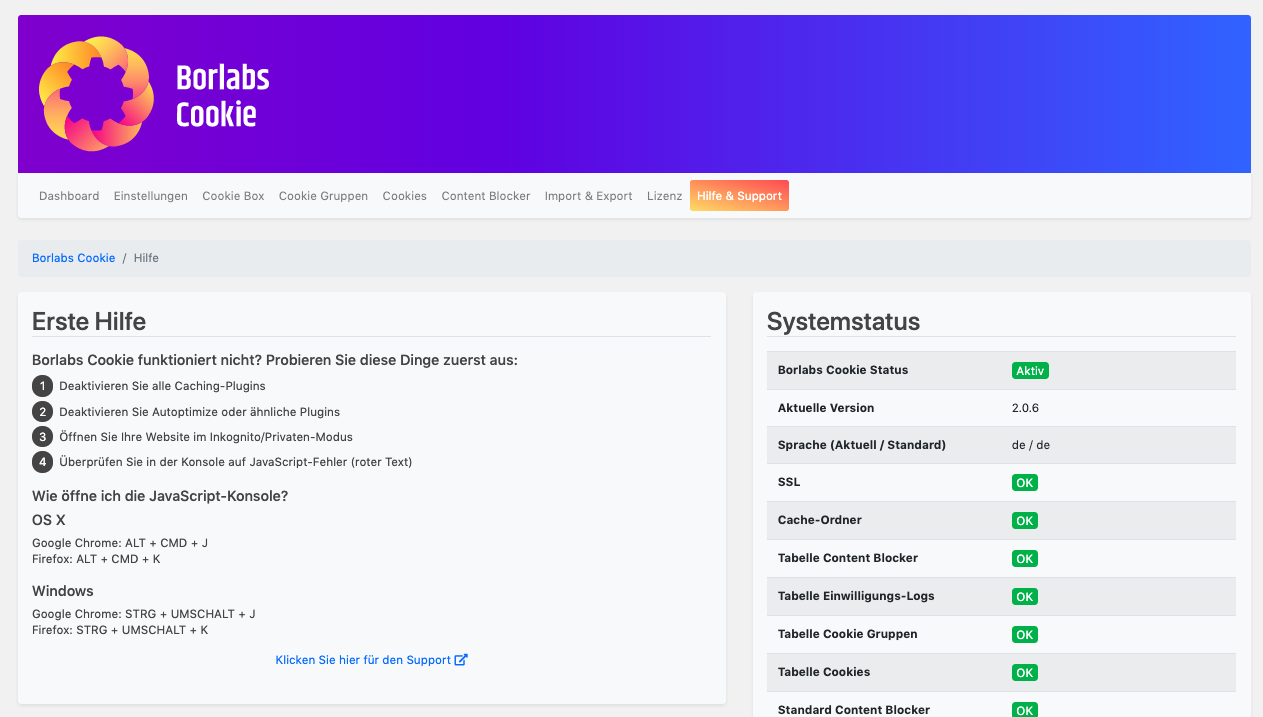Click the Borlabs Cookie header title text
The width and height of the screenshot is (1263, 717).
point(222,96)
